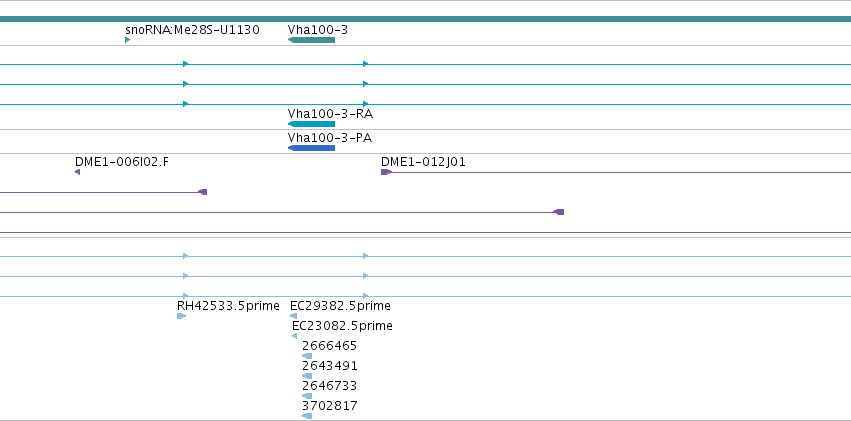Select the Vha100-3-PA protein bar
This screenshot has width=851, height=421.
(x=312, y=148)
